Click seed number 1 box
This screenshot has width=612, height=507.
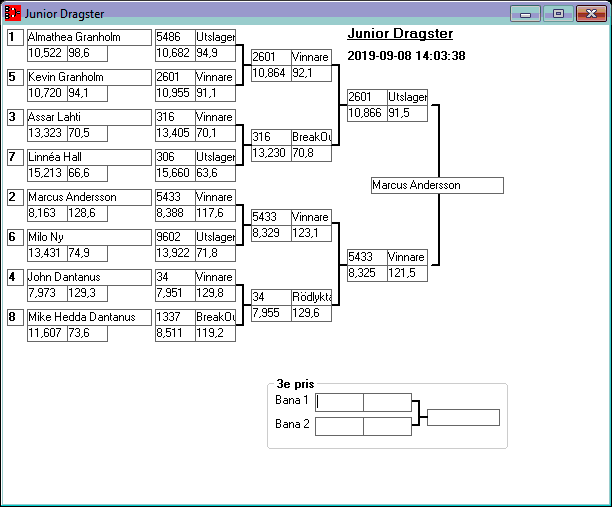(x=15, y=37)
